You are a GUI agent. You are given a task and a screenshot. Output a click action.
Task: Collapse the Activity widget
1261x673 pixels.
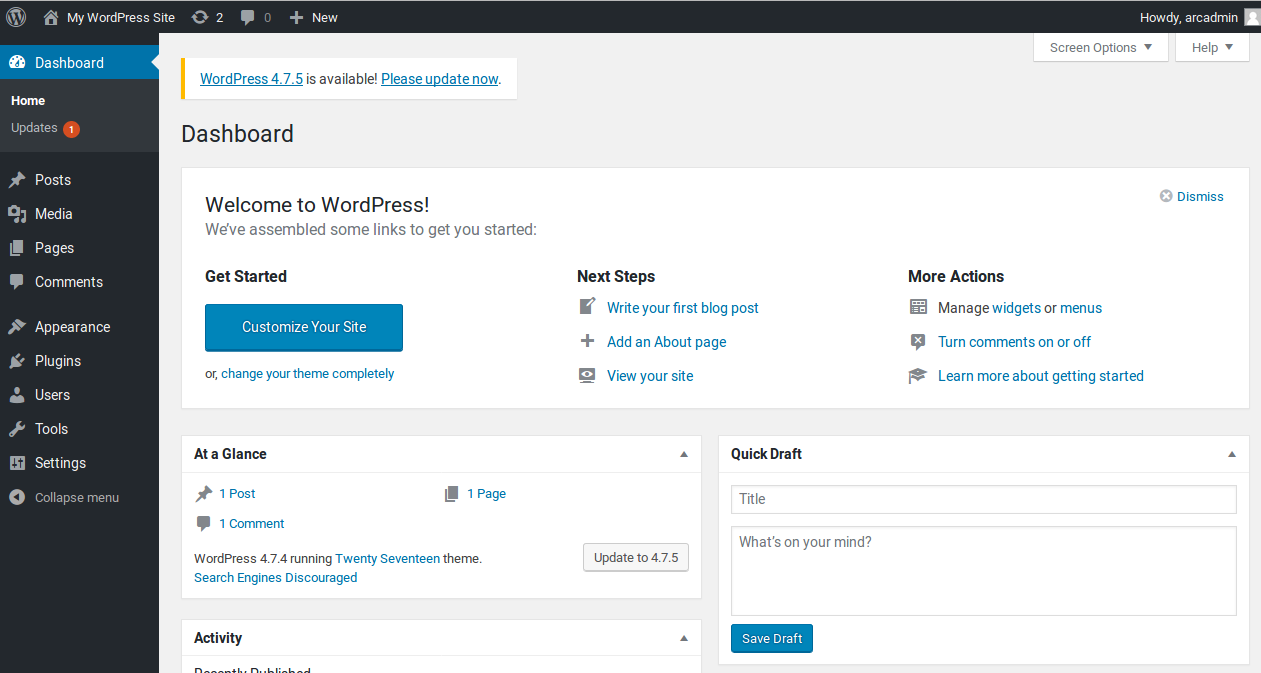click(684, 638)
